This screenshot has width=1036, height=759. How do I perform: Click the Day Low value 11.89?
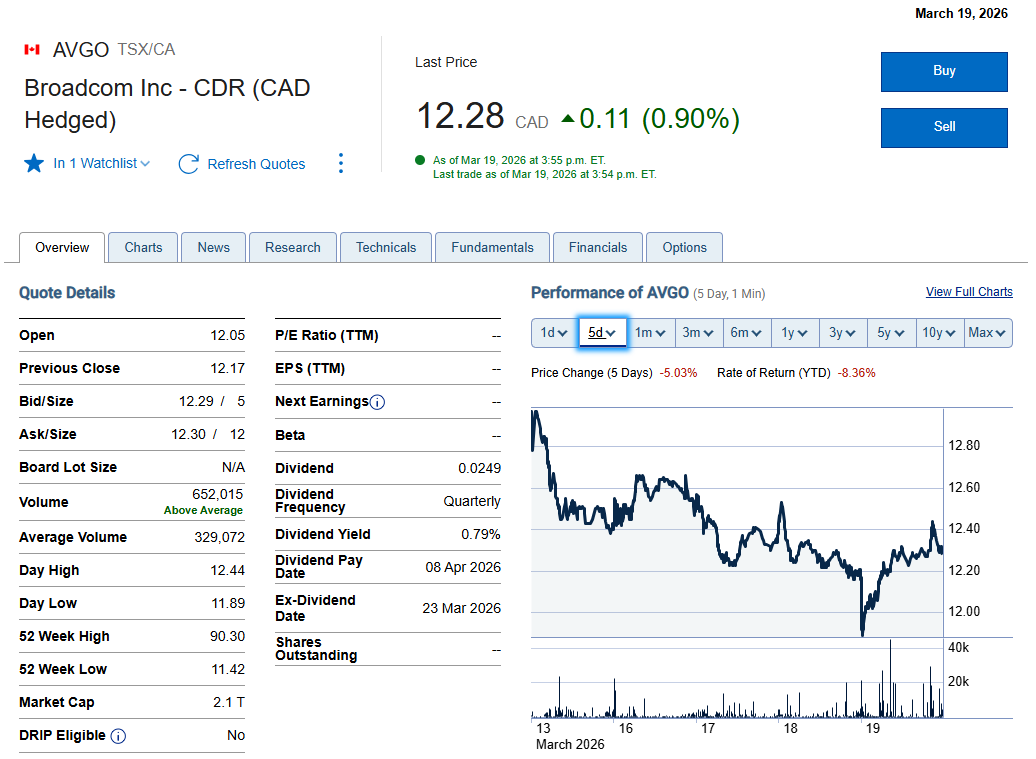tap(228, 604)
